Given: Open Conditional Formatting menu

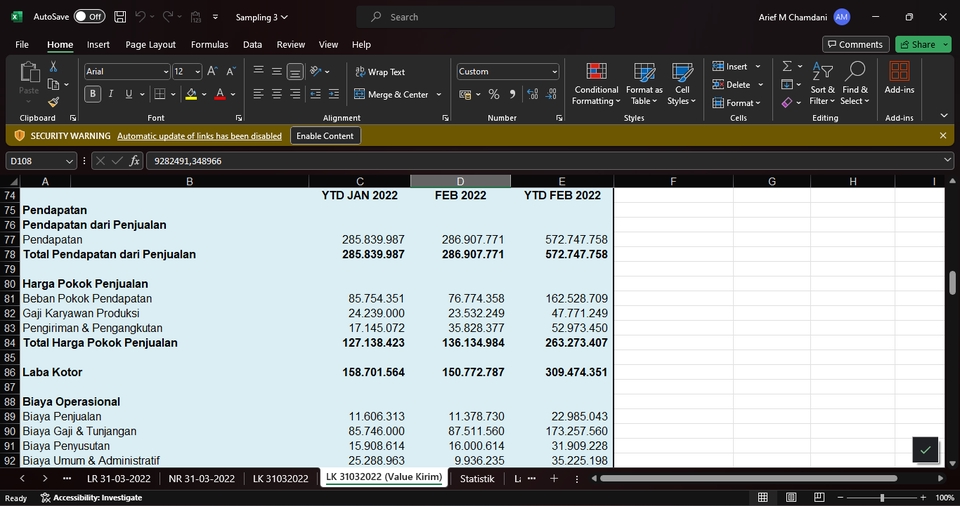Looking at the screenshot, I should coord(596,85).
